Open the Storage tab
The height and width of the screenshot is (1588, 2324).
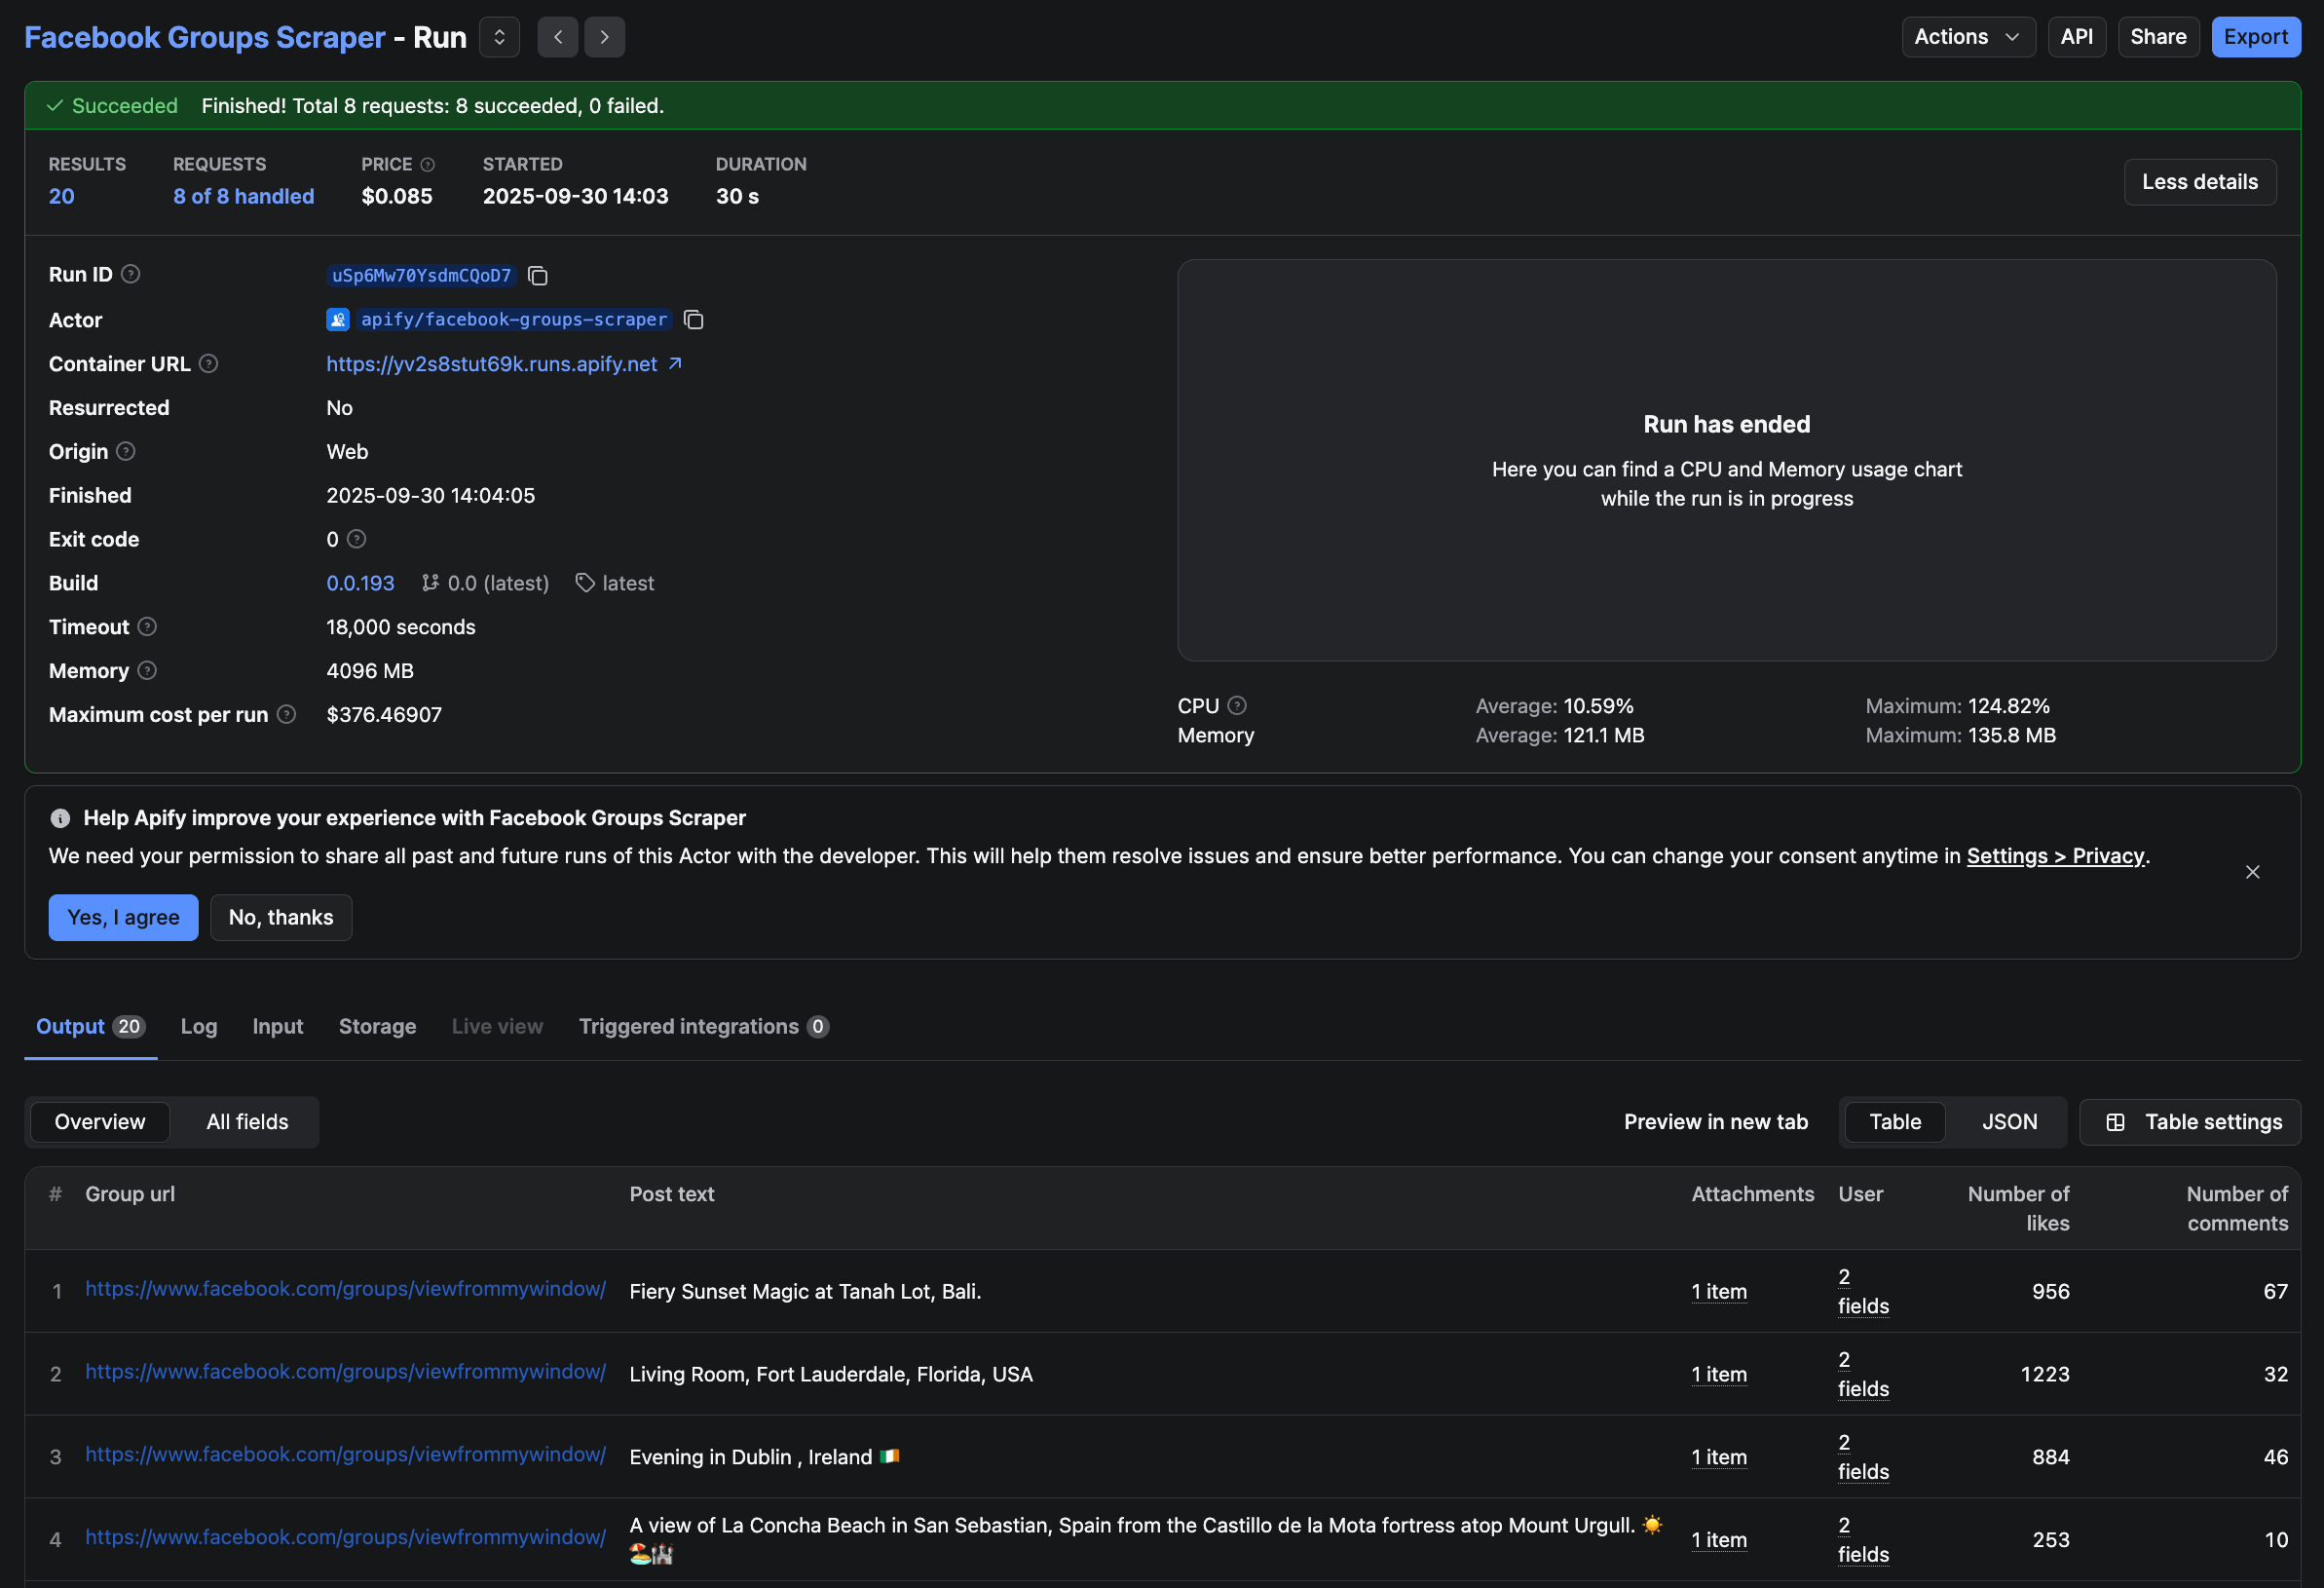click(377, 1026)
